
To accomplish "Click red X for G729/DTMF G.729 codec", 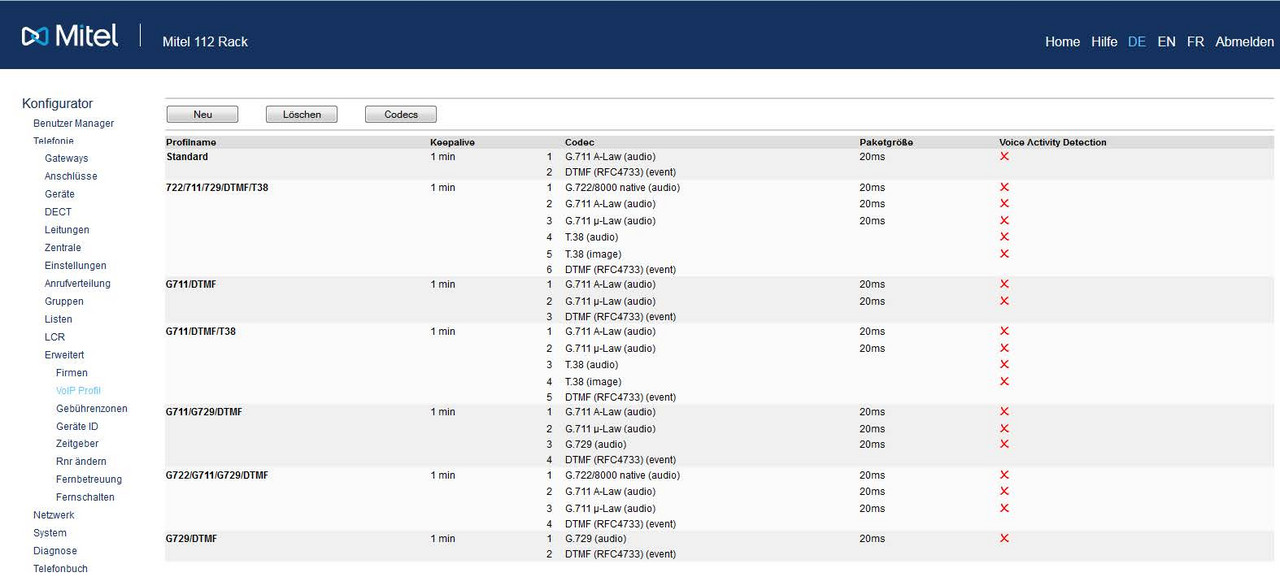I will tap(1004, 538).
